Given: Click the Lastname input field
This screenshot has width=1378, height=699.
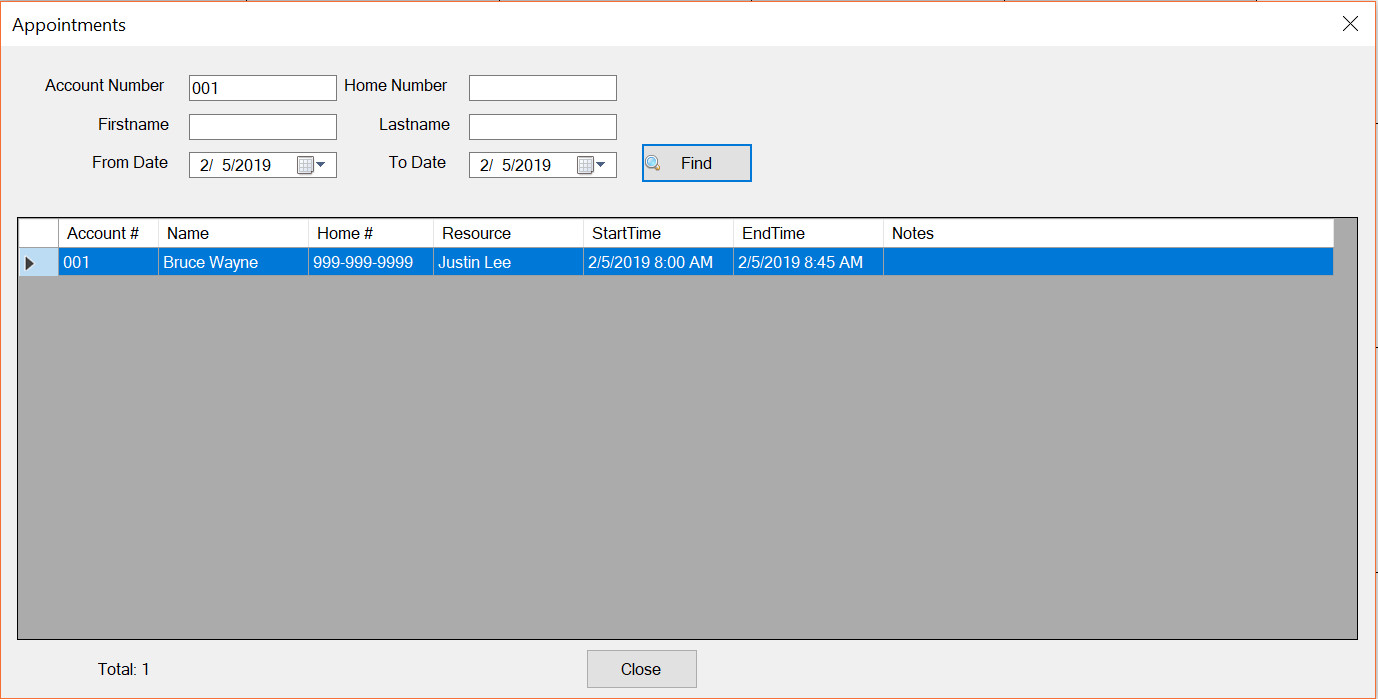Looking at the screenshot, I should 543,127.
